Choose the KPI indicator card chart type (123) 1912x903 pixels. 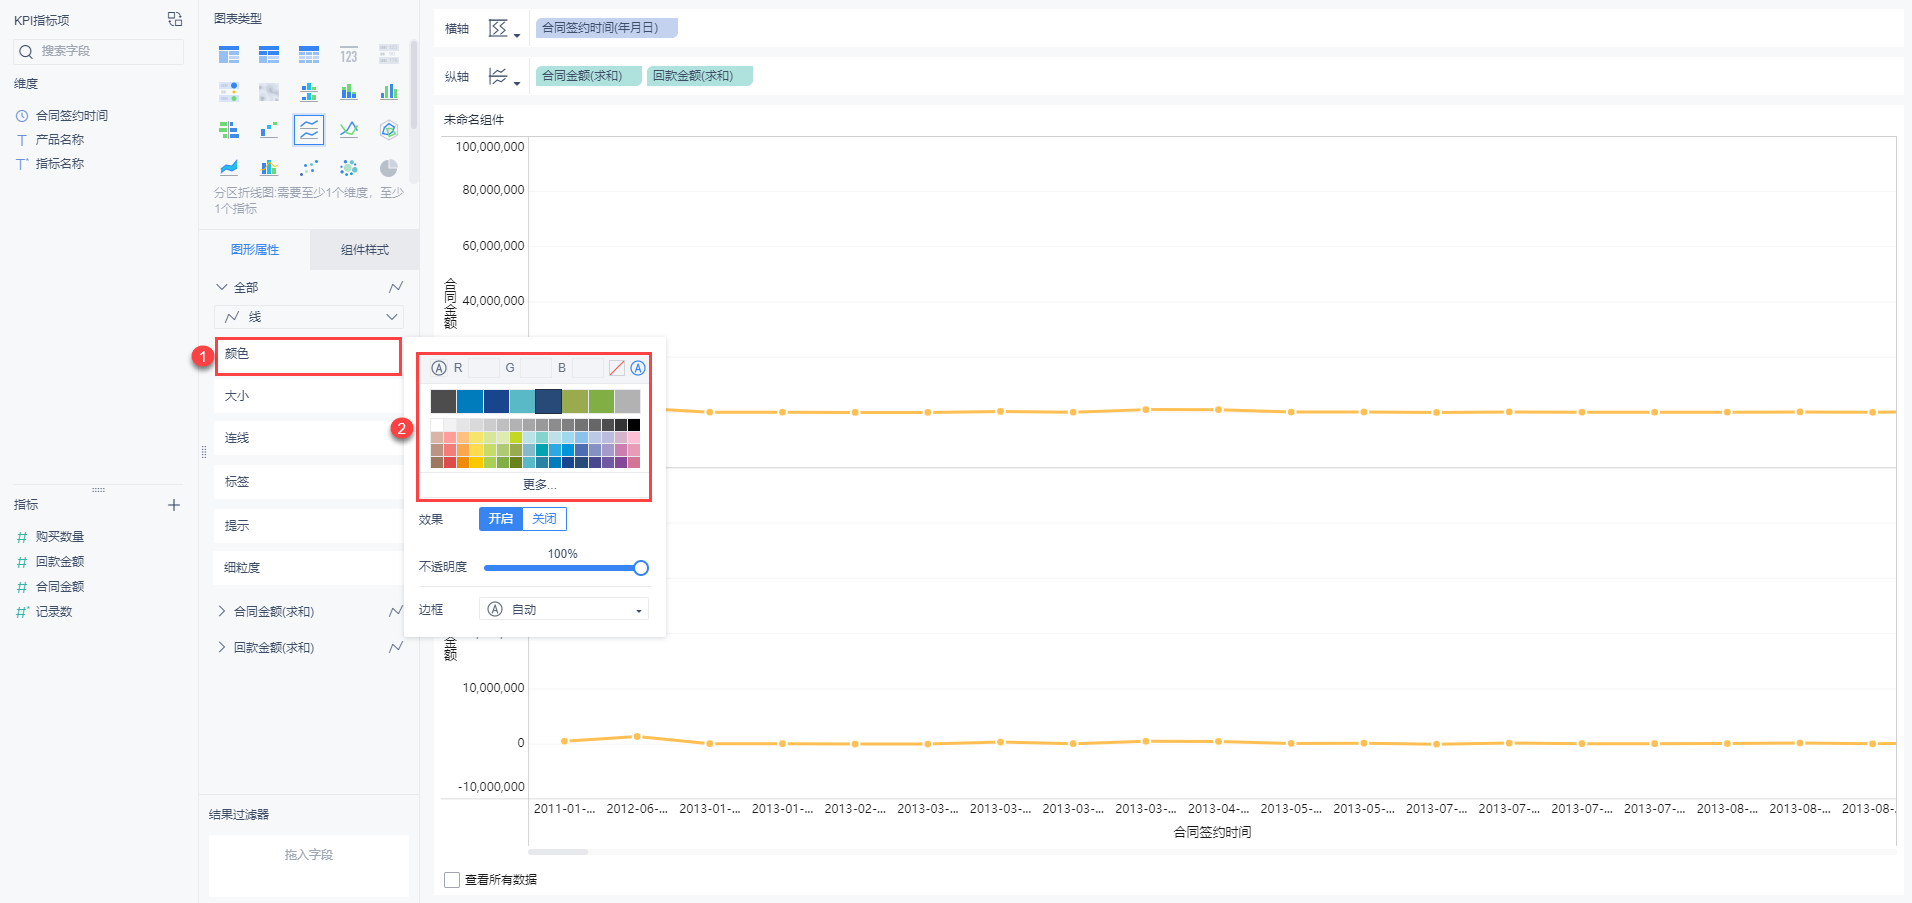click(x=349, y=55)
